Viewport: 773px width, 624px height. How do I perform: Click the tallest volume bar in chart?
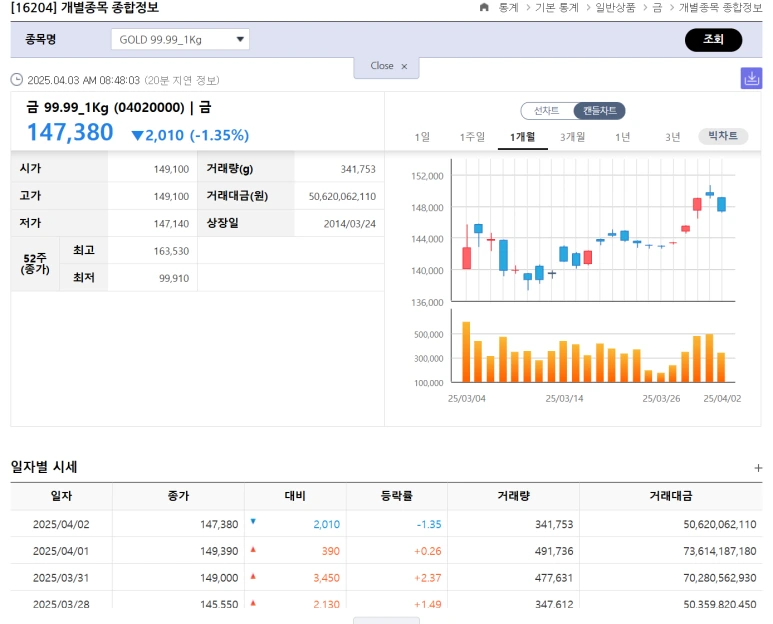click(466, 352)
